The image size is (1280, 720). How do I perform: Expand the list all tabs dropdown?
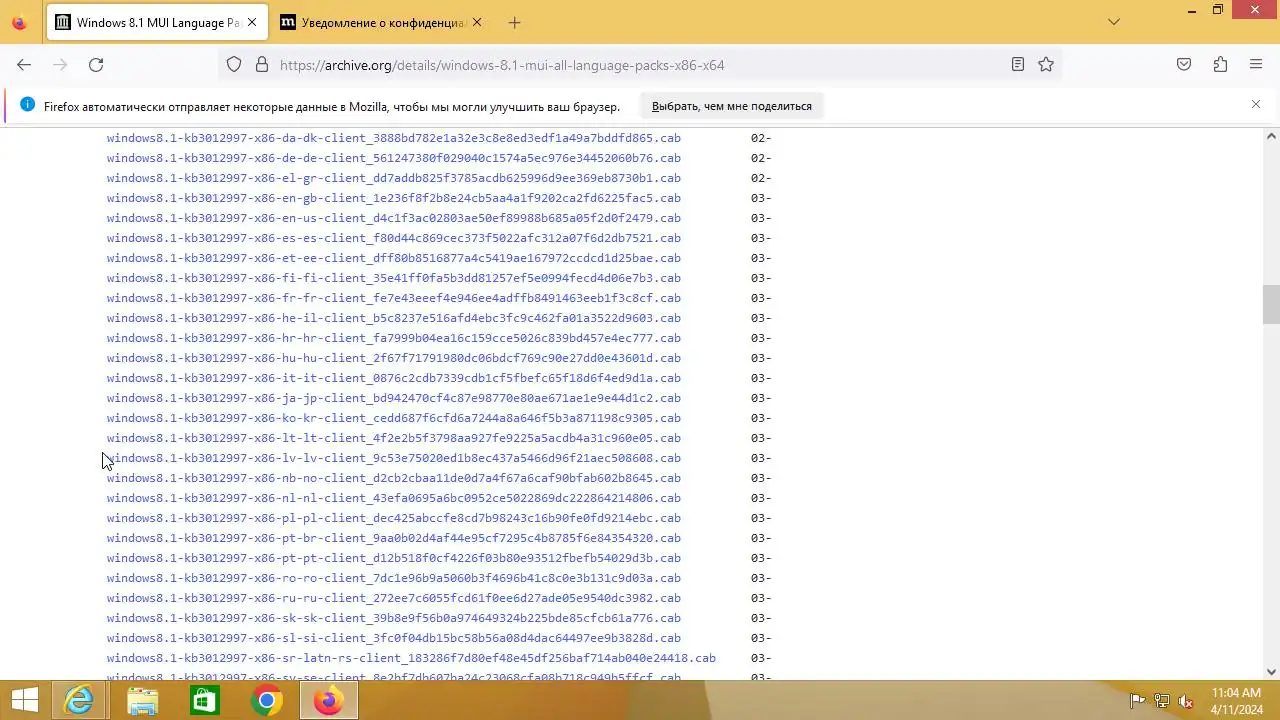[1114, 22]
